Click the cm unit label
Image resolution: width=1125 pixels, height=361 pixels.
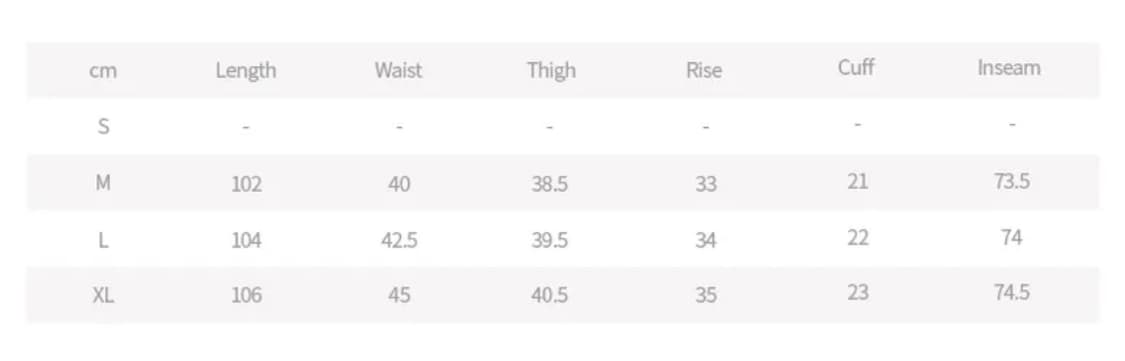[x=103, y=71]
